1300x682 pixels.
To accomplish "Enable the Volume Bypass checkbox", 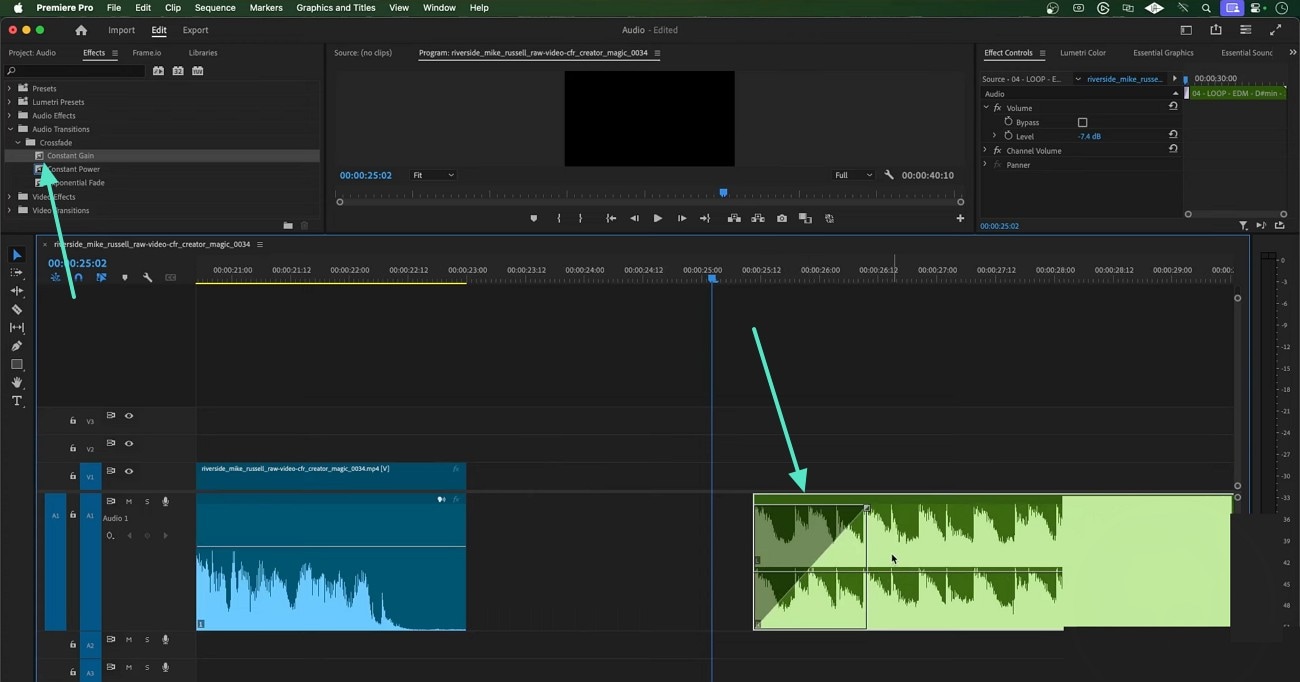I will click(x=1082, y=122).
